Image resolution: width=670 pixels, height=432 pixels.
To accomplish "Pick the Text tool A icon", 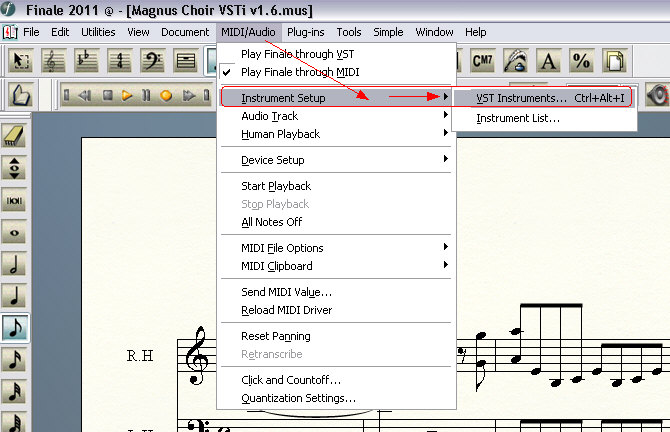I will (549, 61).
